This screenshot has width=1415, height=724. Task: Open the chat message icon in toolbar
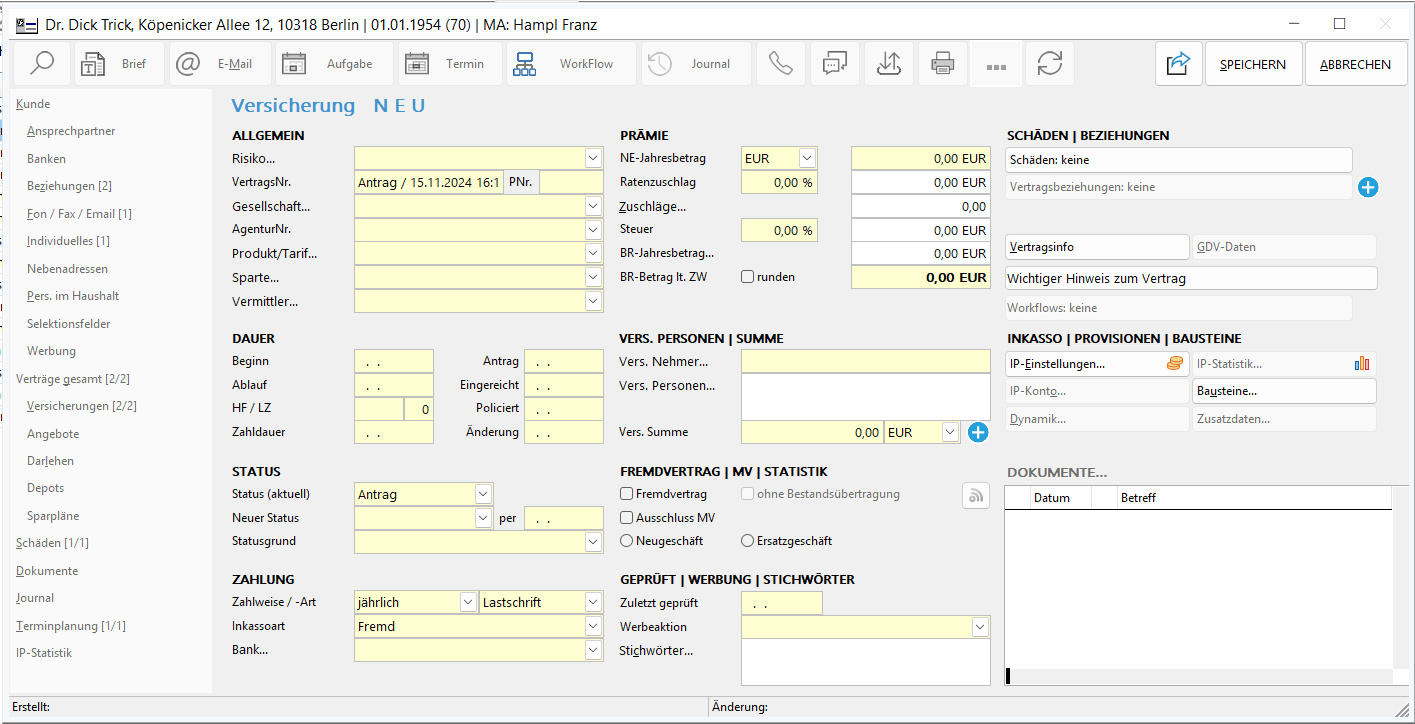(834, 64)
